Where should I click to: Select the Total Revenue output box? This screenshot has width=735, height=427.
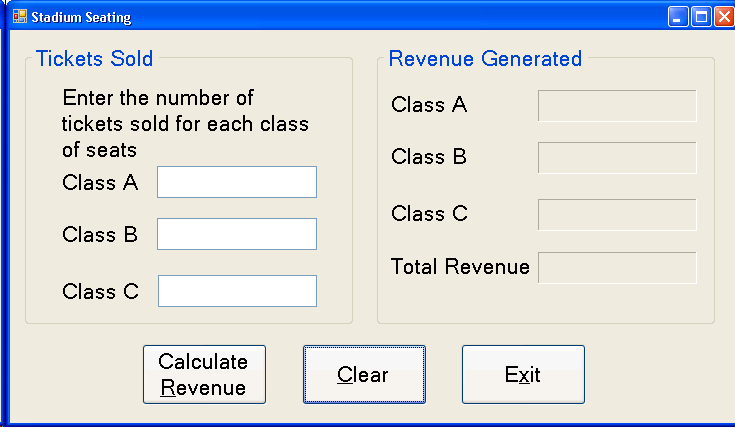click(x=617, y=268)
